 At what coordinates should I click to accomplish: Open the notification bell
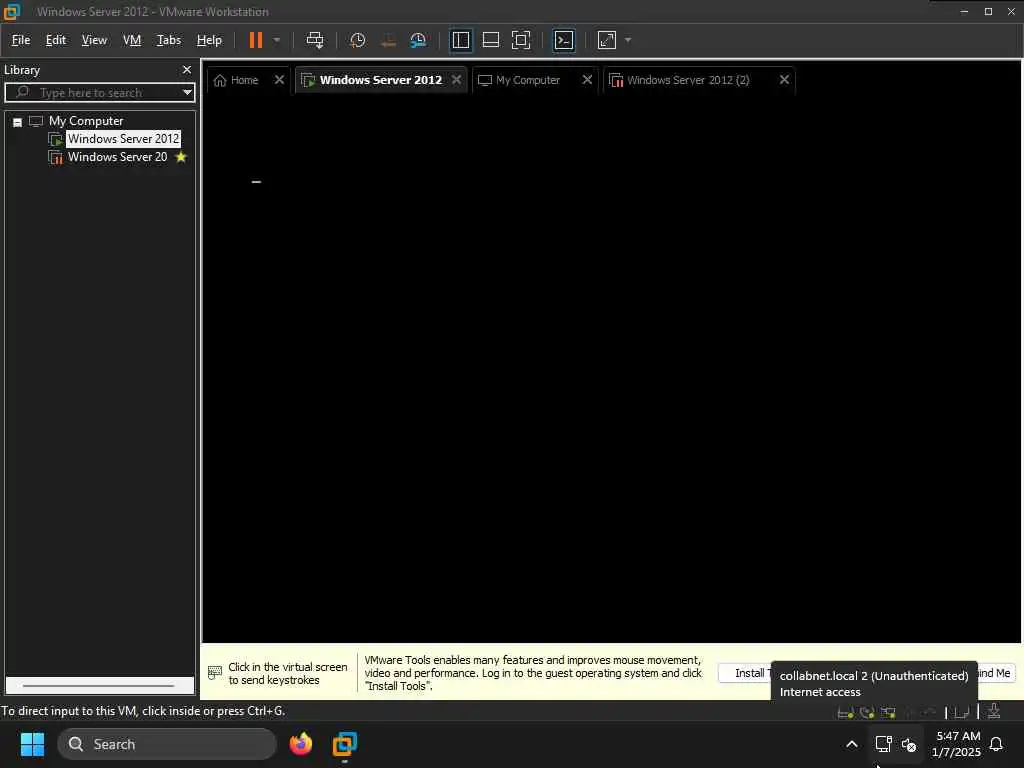click(x=997, y=744)
